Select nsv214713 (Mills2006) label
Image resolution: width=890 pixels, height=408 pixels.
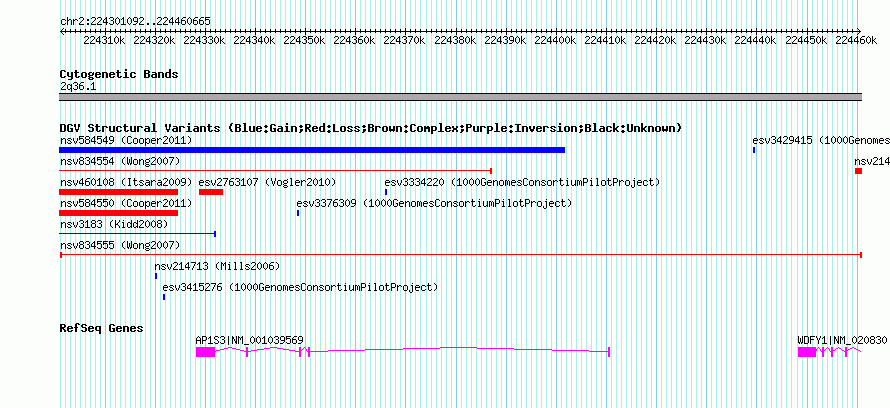[x=217, y=267]
